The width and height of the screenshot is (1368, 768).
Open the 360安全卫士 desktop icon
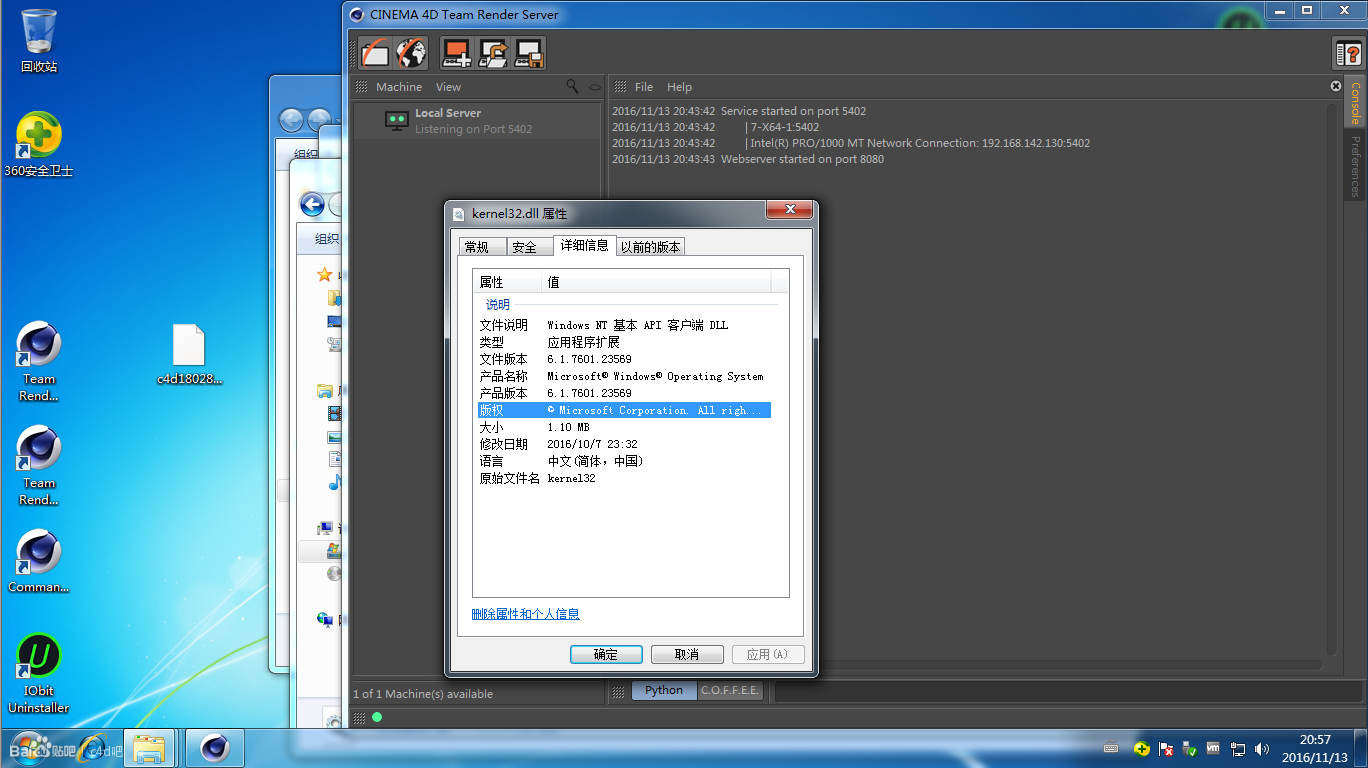point(39,145)
